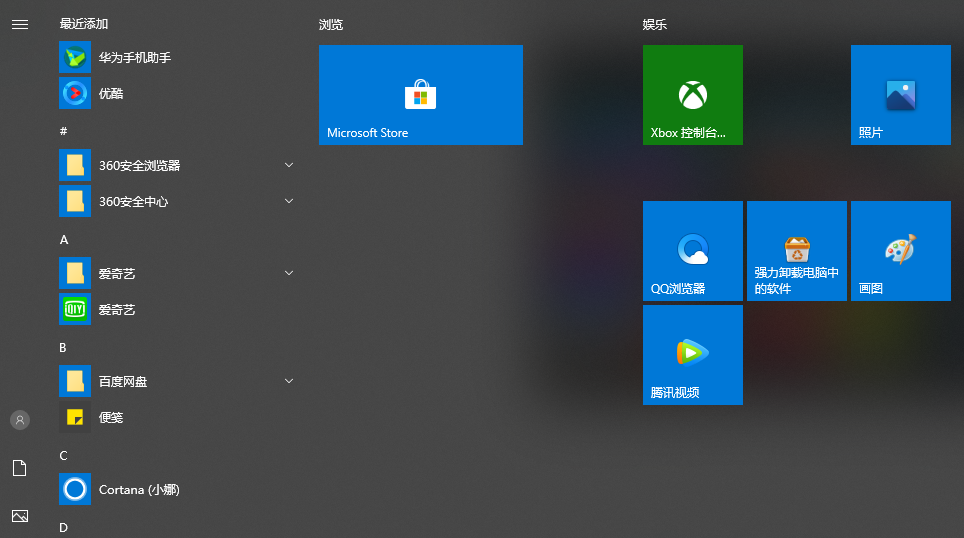Image resolution: width=964 pixels, height=538 pixels.
Task: Open the Documents sidebar button
Action: point(20,468)
